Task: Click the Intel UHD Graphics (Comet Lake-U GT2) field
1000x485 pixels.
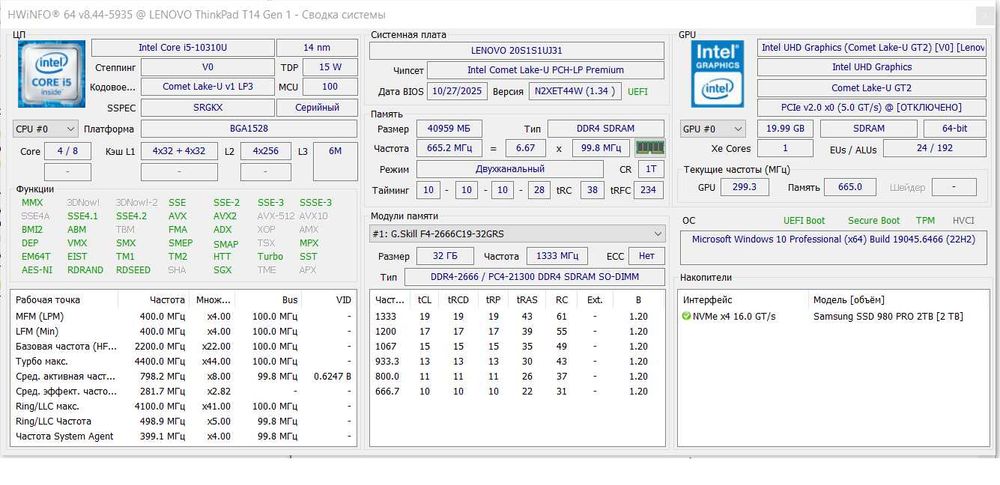Action: click(x=873, y=48)
